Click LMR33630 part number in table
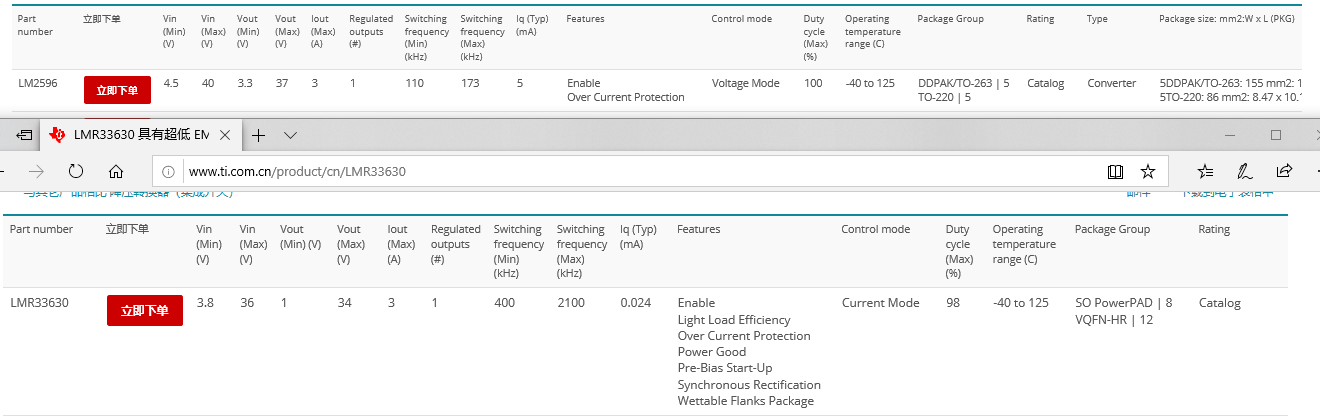 [39, 303]
